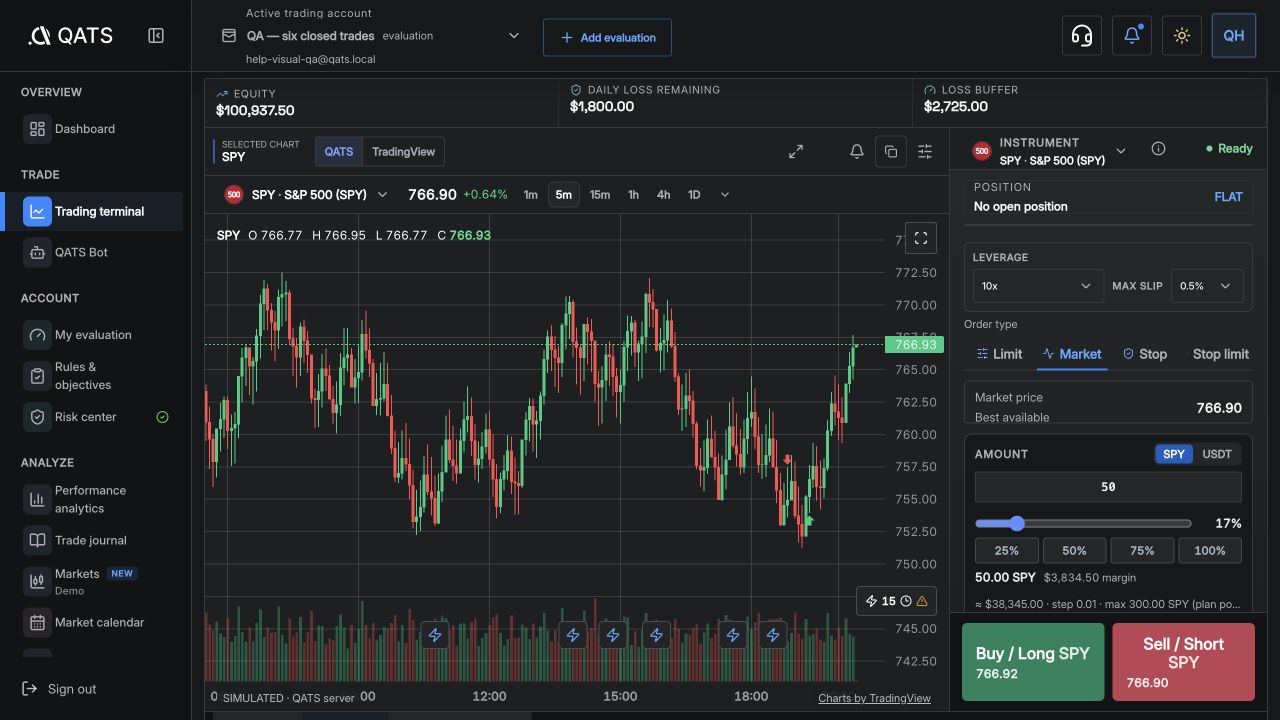This screenshot has height=720, width=1280.
Task: Click Add evaluation button
Action: [x=607, y=37]
